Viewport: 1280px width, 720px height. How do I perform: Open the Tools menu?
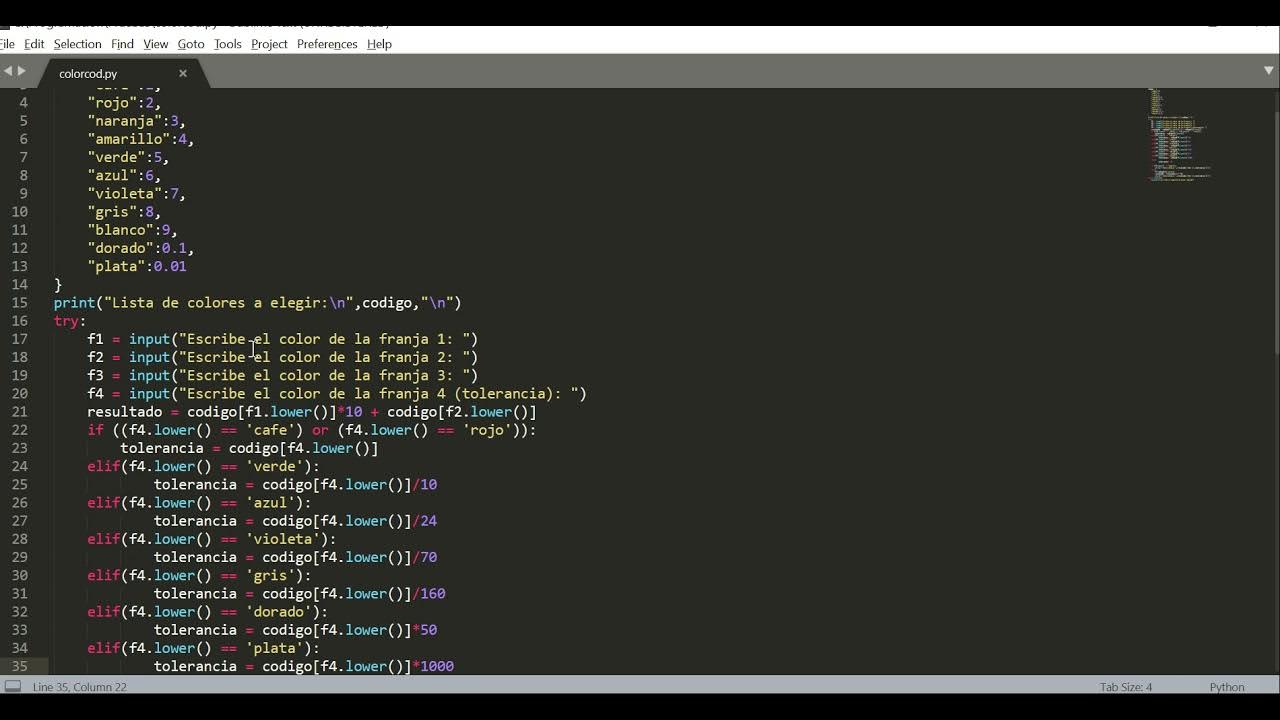(x=228, y=44)
